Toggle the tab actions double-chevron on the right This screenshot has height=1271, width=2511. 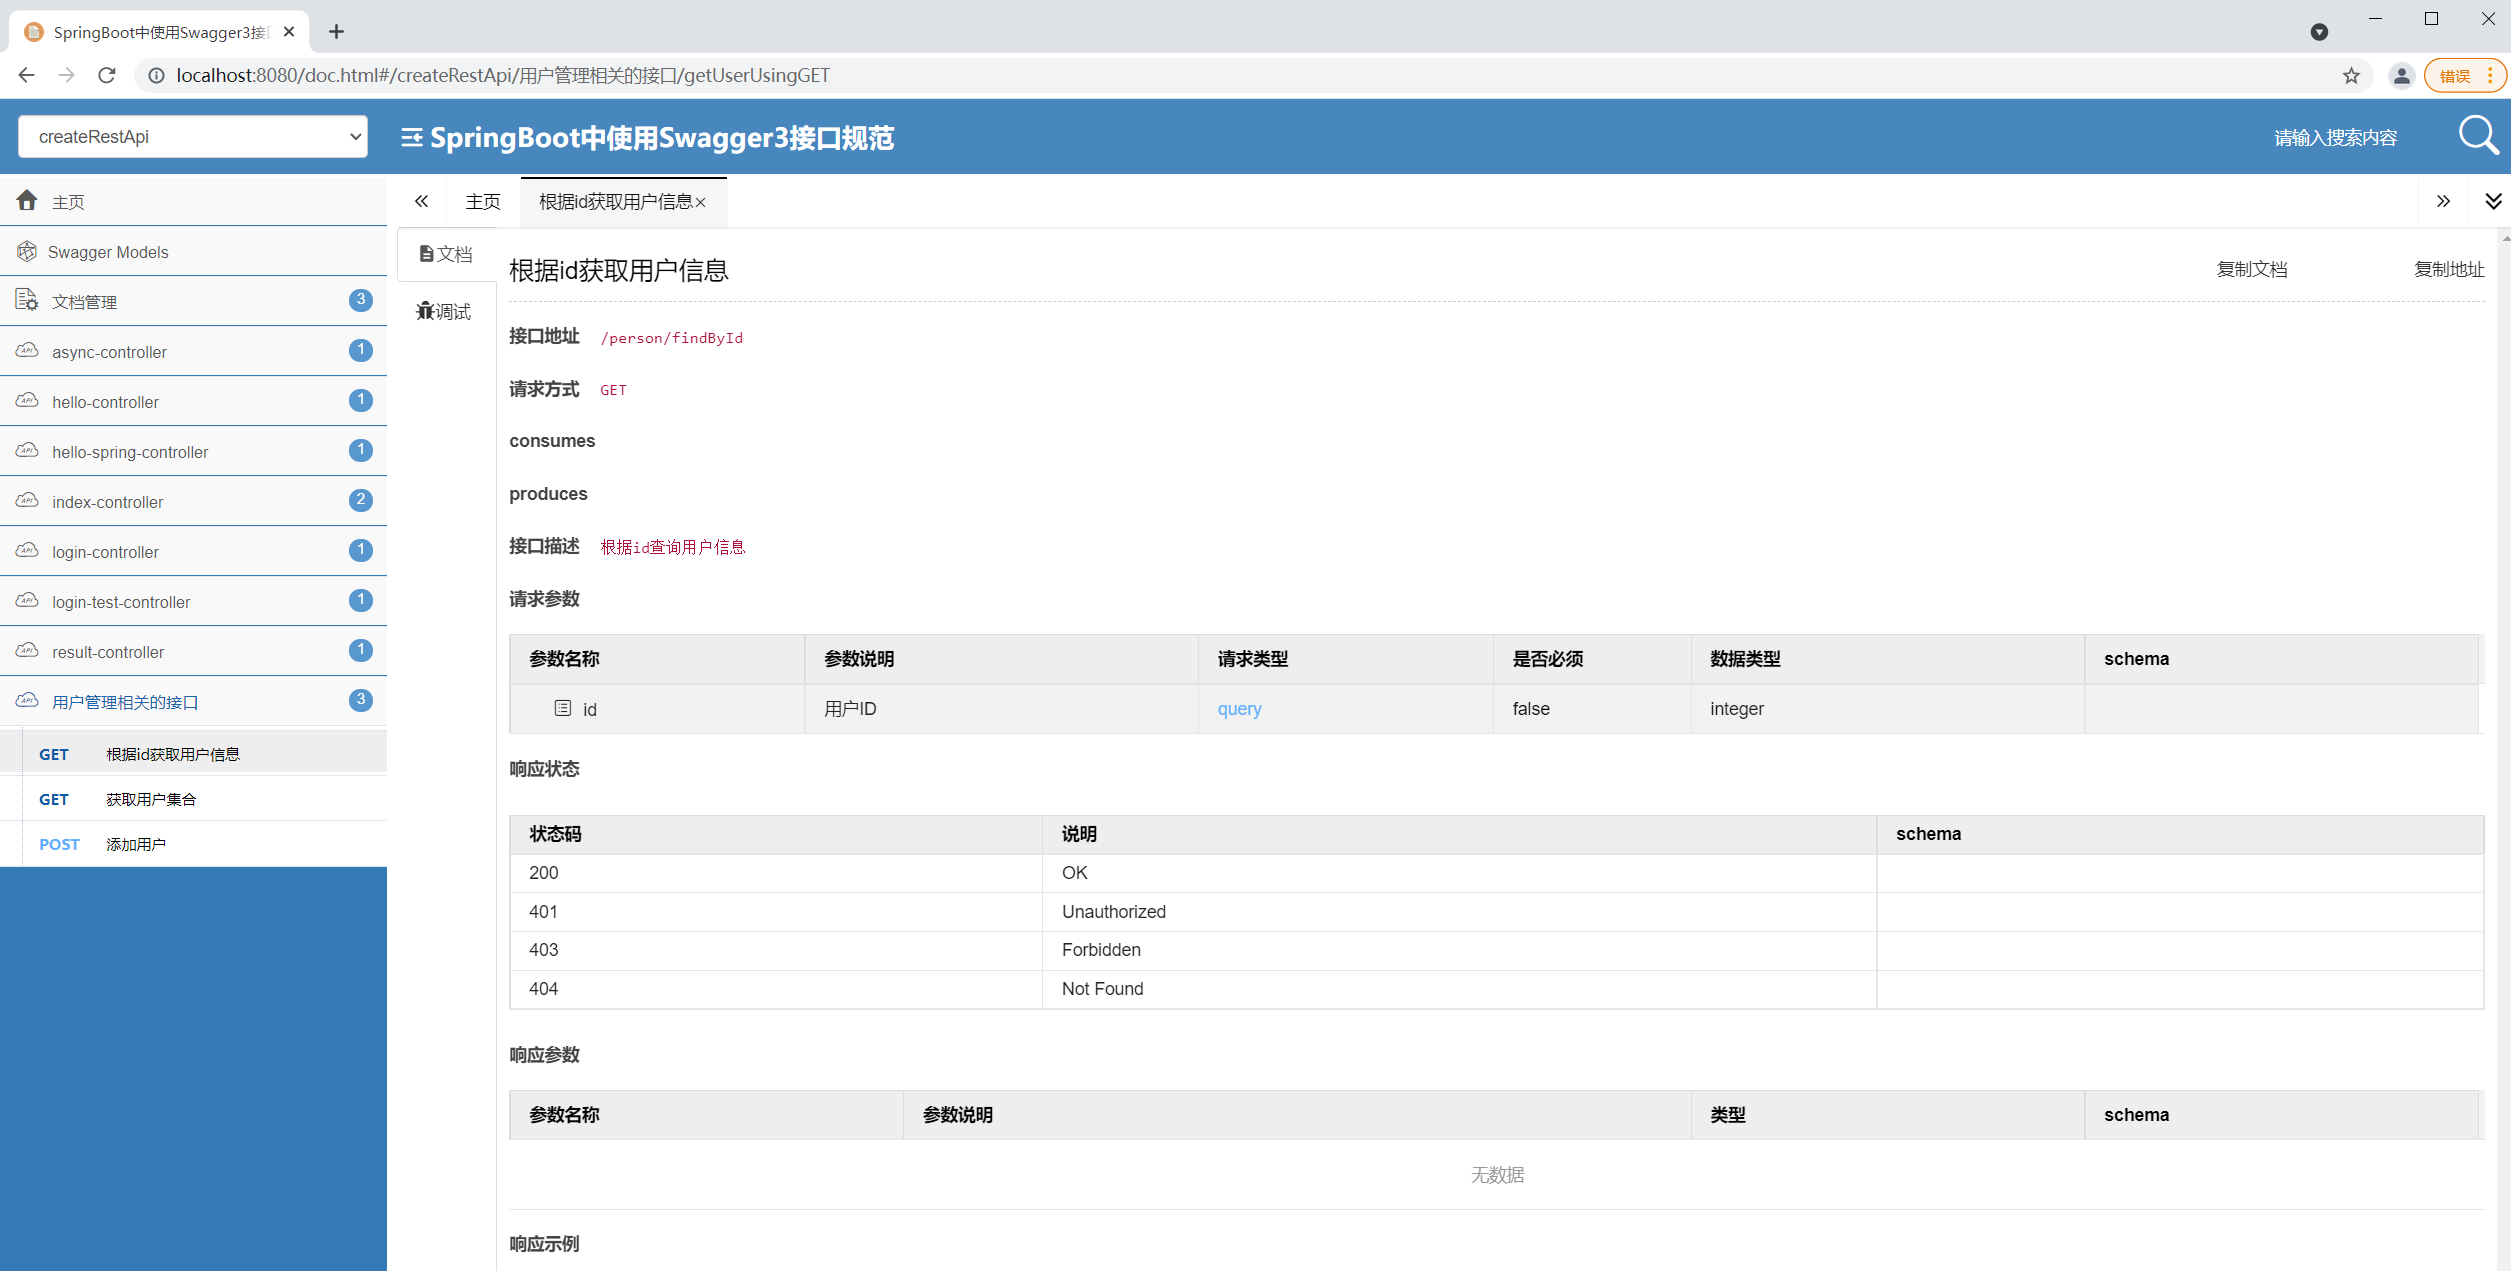pos(2492,200)
